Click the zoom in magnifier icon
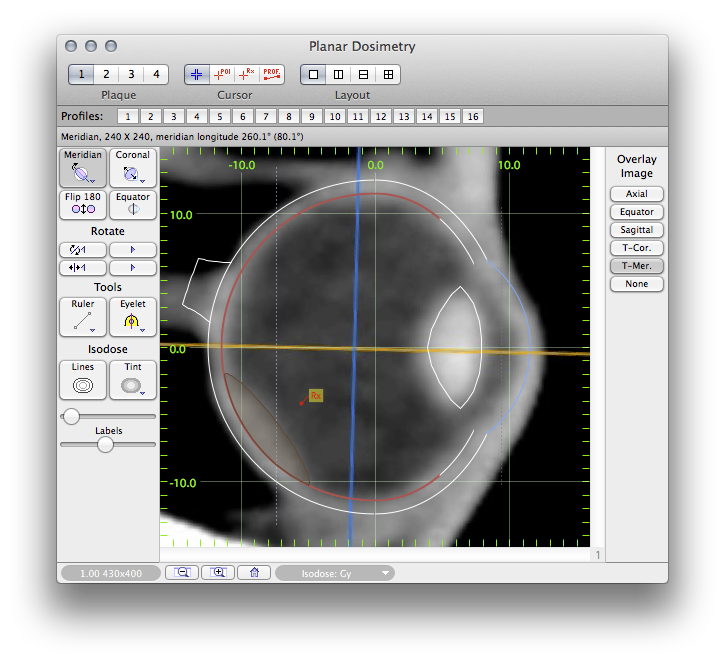Screen dimensions: 725x662 click(x=218, y=573)
